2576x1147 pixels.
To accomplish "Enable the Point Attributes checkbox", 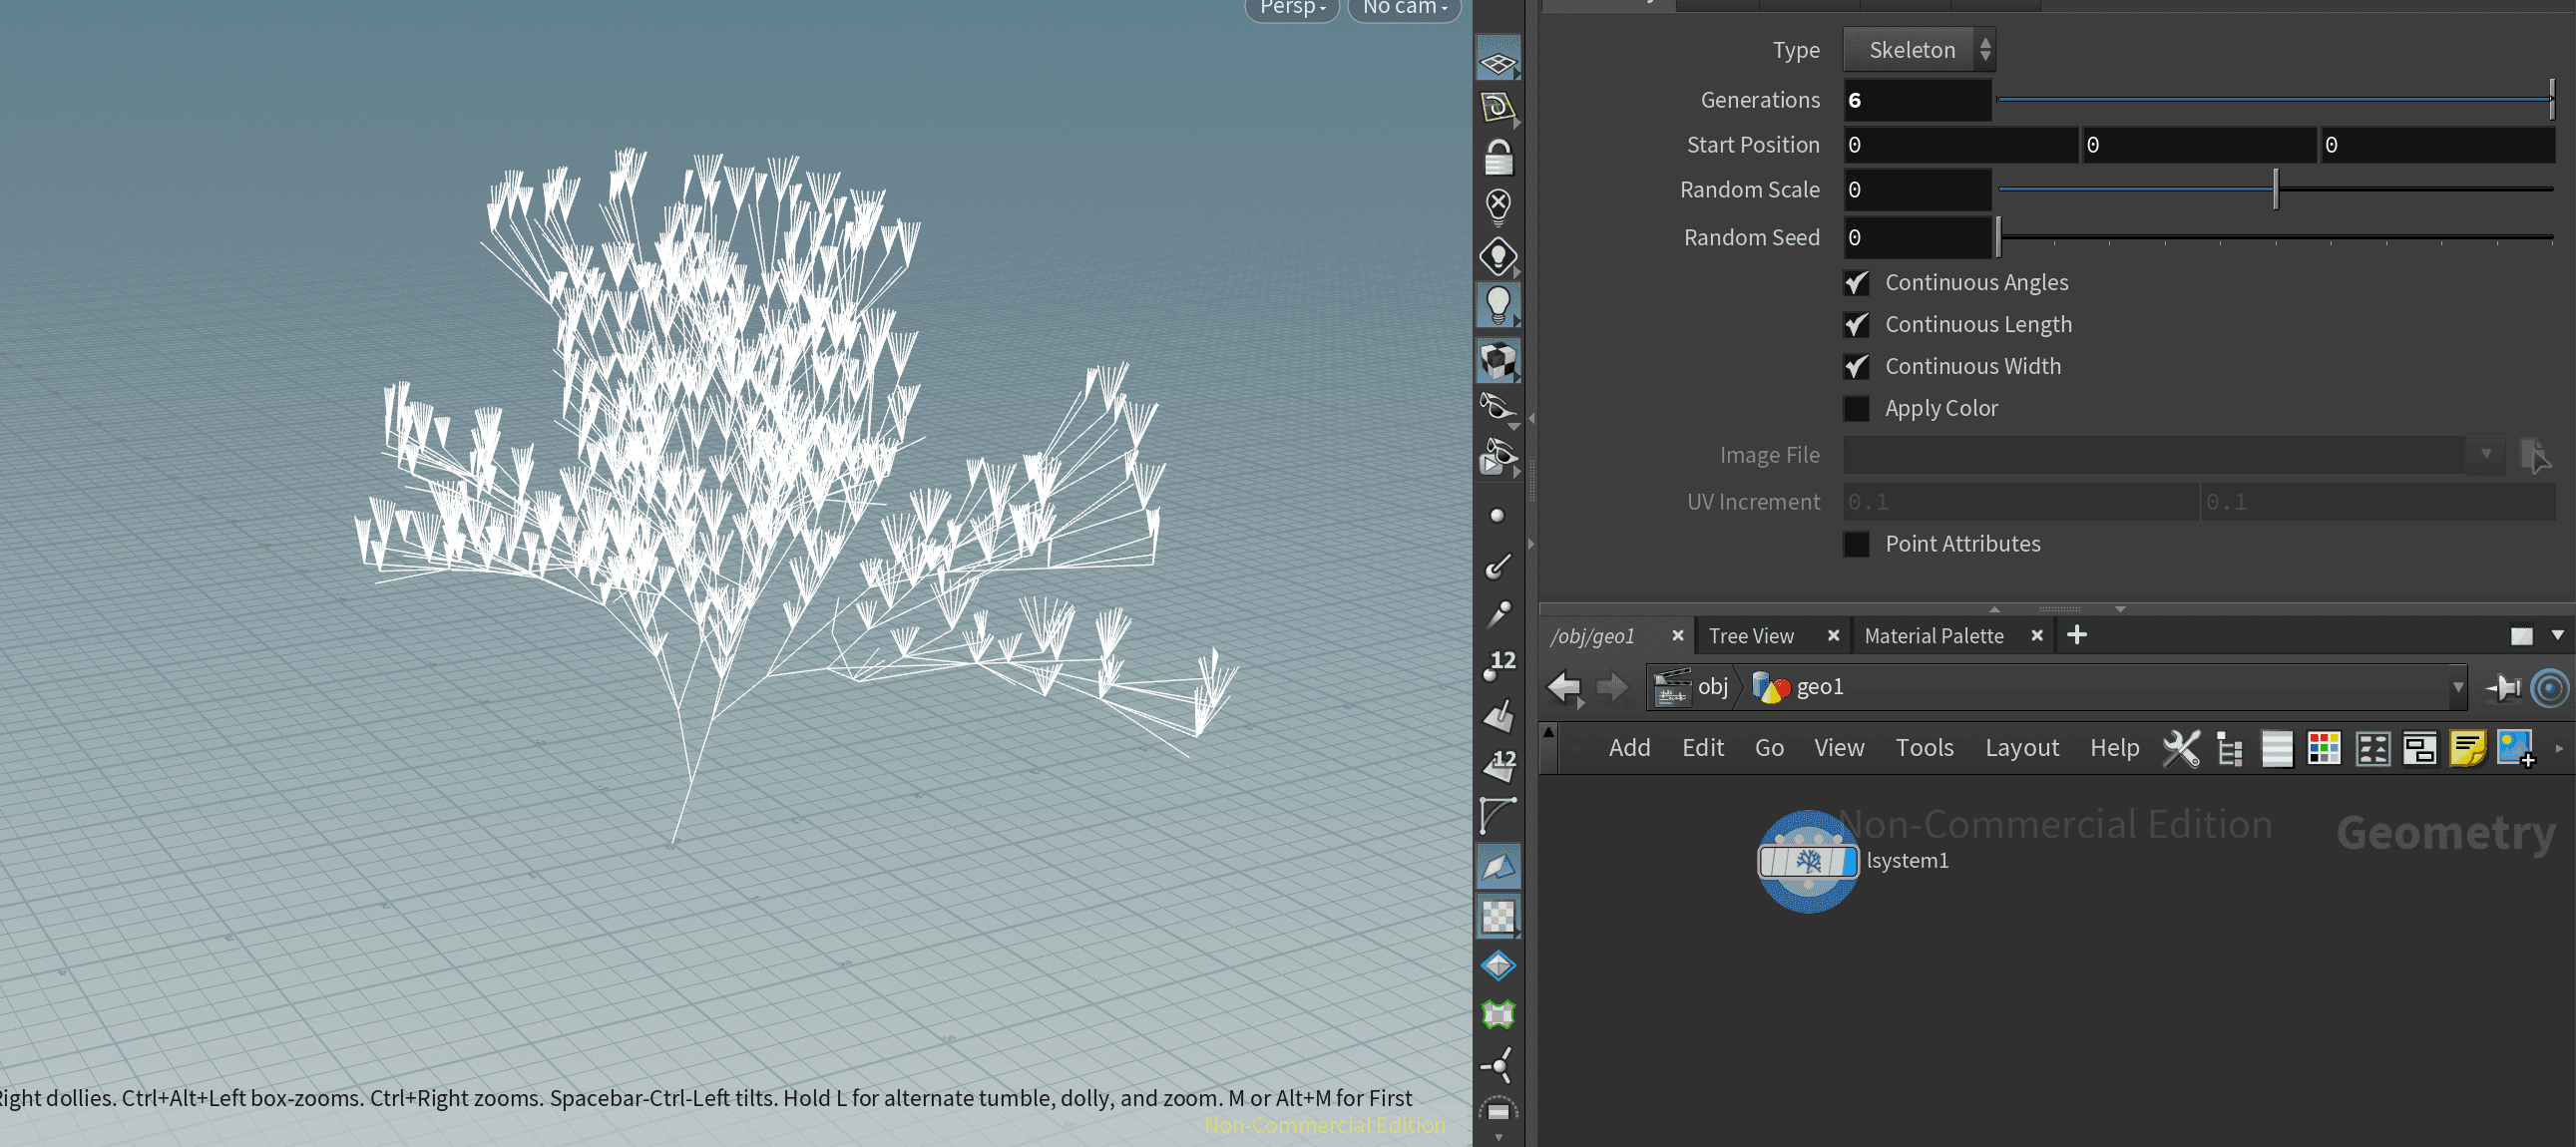I will pos(1856,544).
